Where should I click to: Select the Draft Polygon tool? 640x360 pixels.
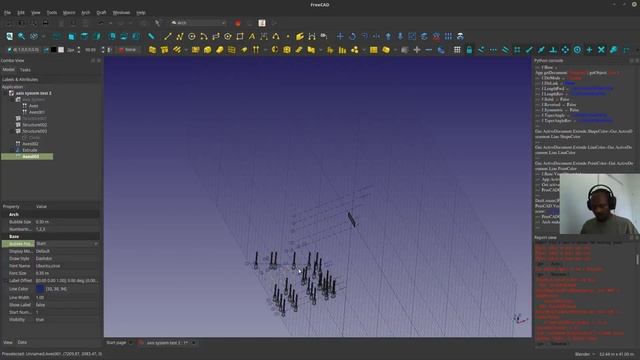pos(228,36)
